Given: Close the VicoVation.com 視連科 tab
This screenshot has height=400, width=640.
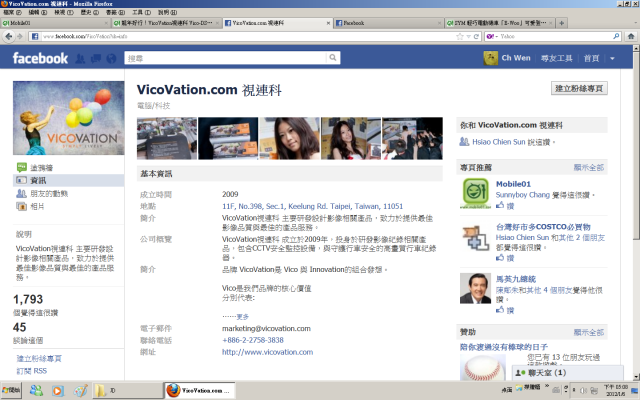Looking at the screenshot, I should [328, 23].
